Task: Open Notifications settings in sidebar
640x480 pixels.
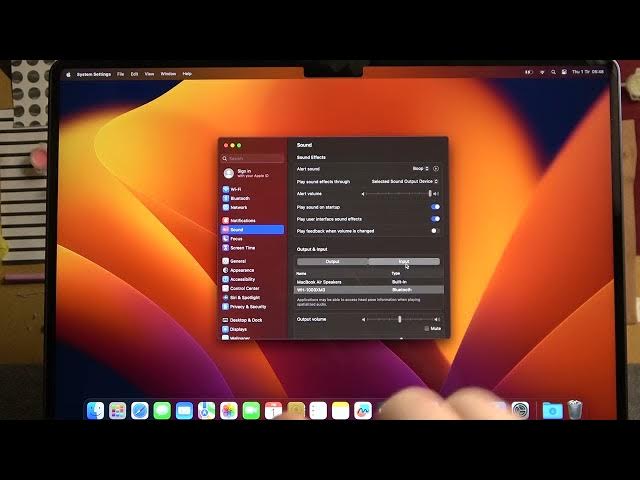Action: coord(239,220)
